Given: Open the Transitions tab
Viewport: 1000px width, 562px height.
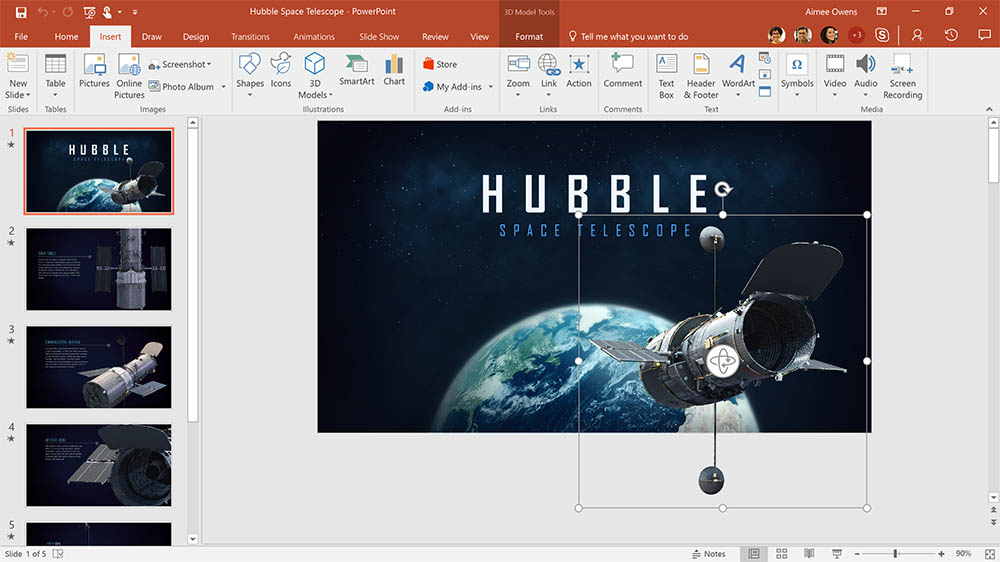Looking at the screenshot, I should pos(250,37).
